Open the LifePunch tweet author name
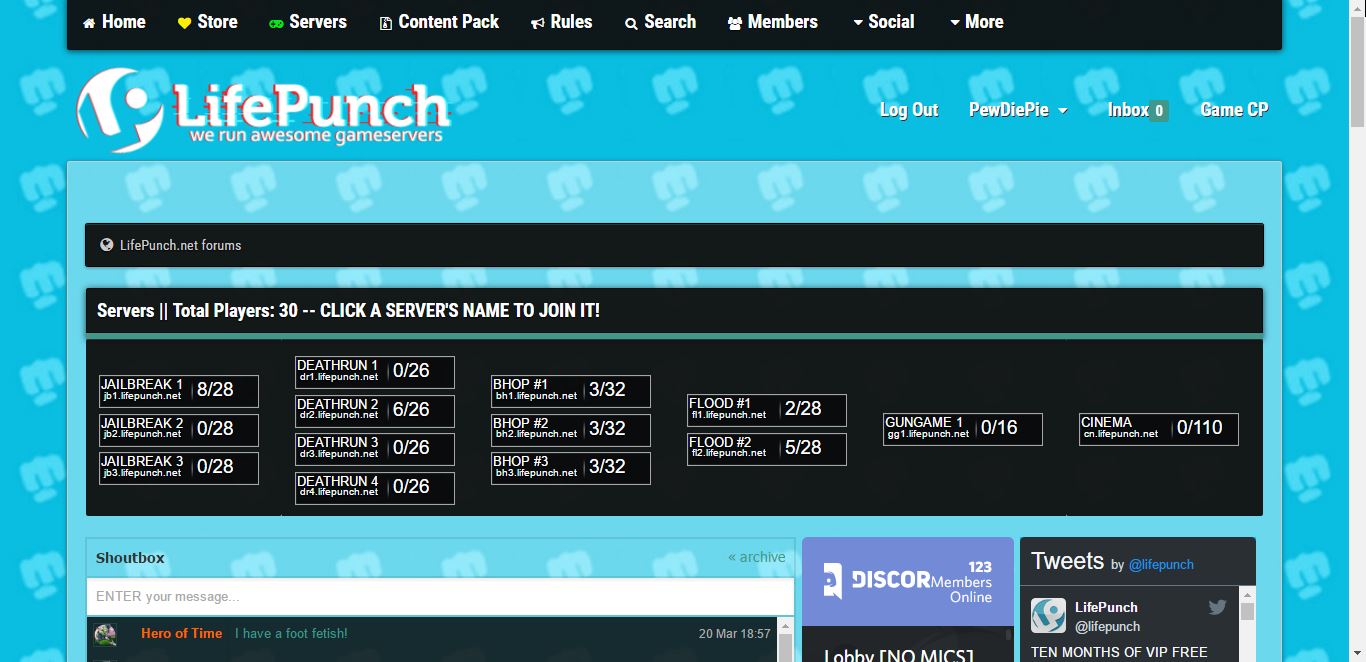 tap(1106, 607)
